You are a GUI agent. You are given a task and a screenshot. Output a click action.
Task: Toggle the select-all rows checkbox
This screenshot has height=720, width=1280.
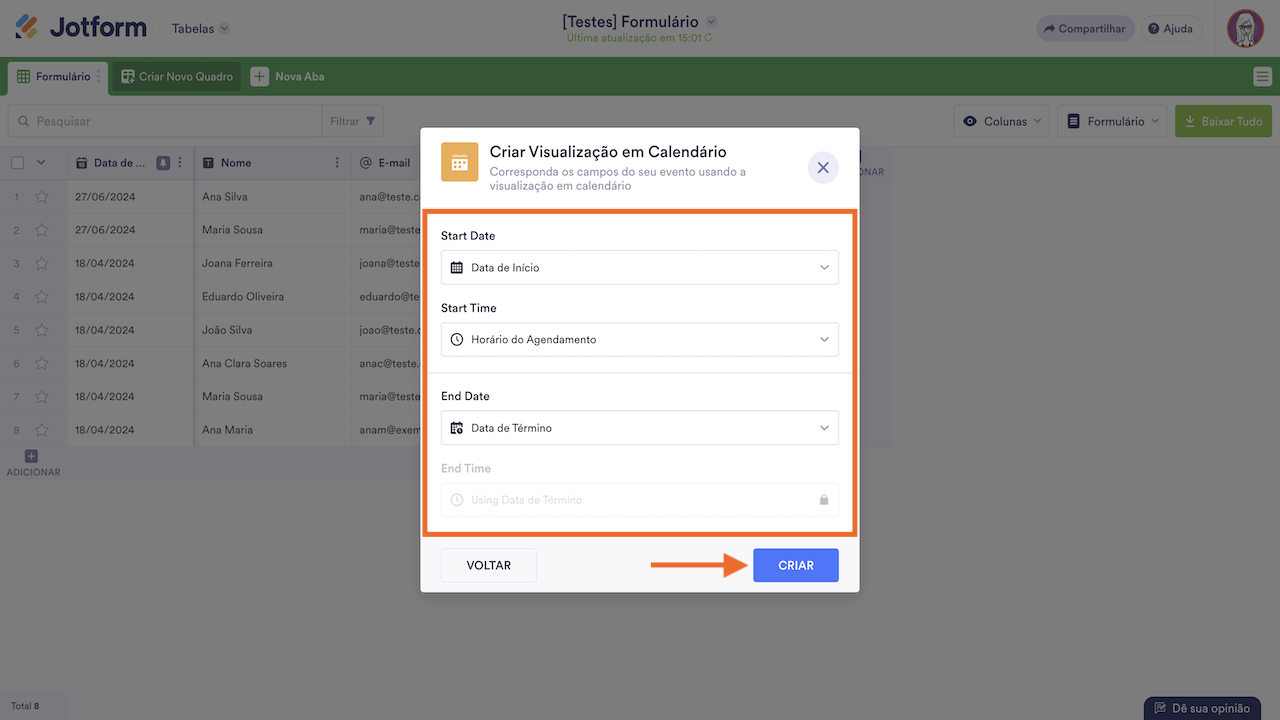(18, 163)
